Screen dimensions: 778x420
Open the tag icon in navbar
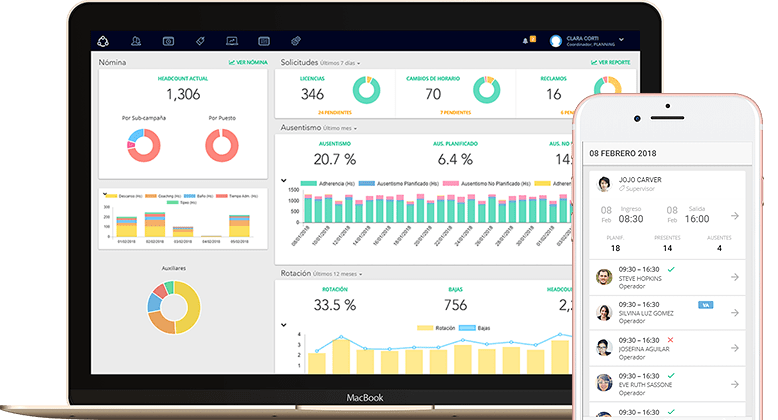[200, 41]
